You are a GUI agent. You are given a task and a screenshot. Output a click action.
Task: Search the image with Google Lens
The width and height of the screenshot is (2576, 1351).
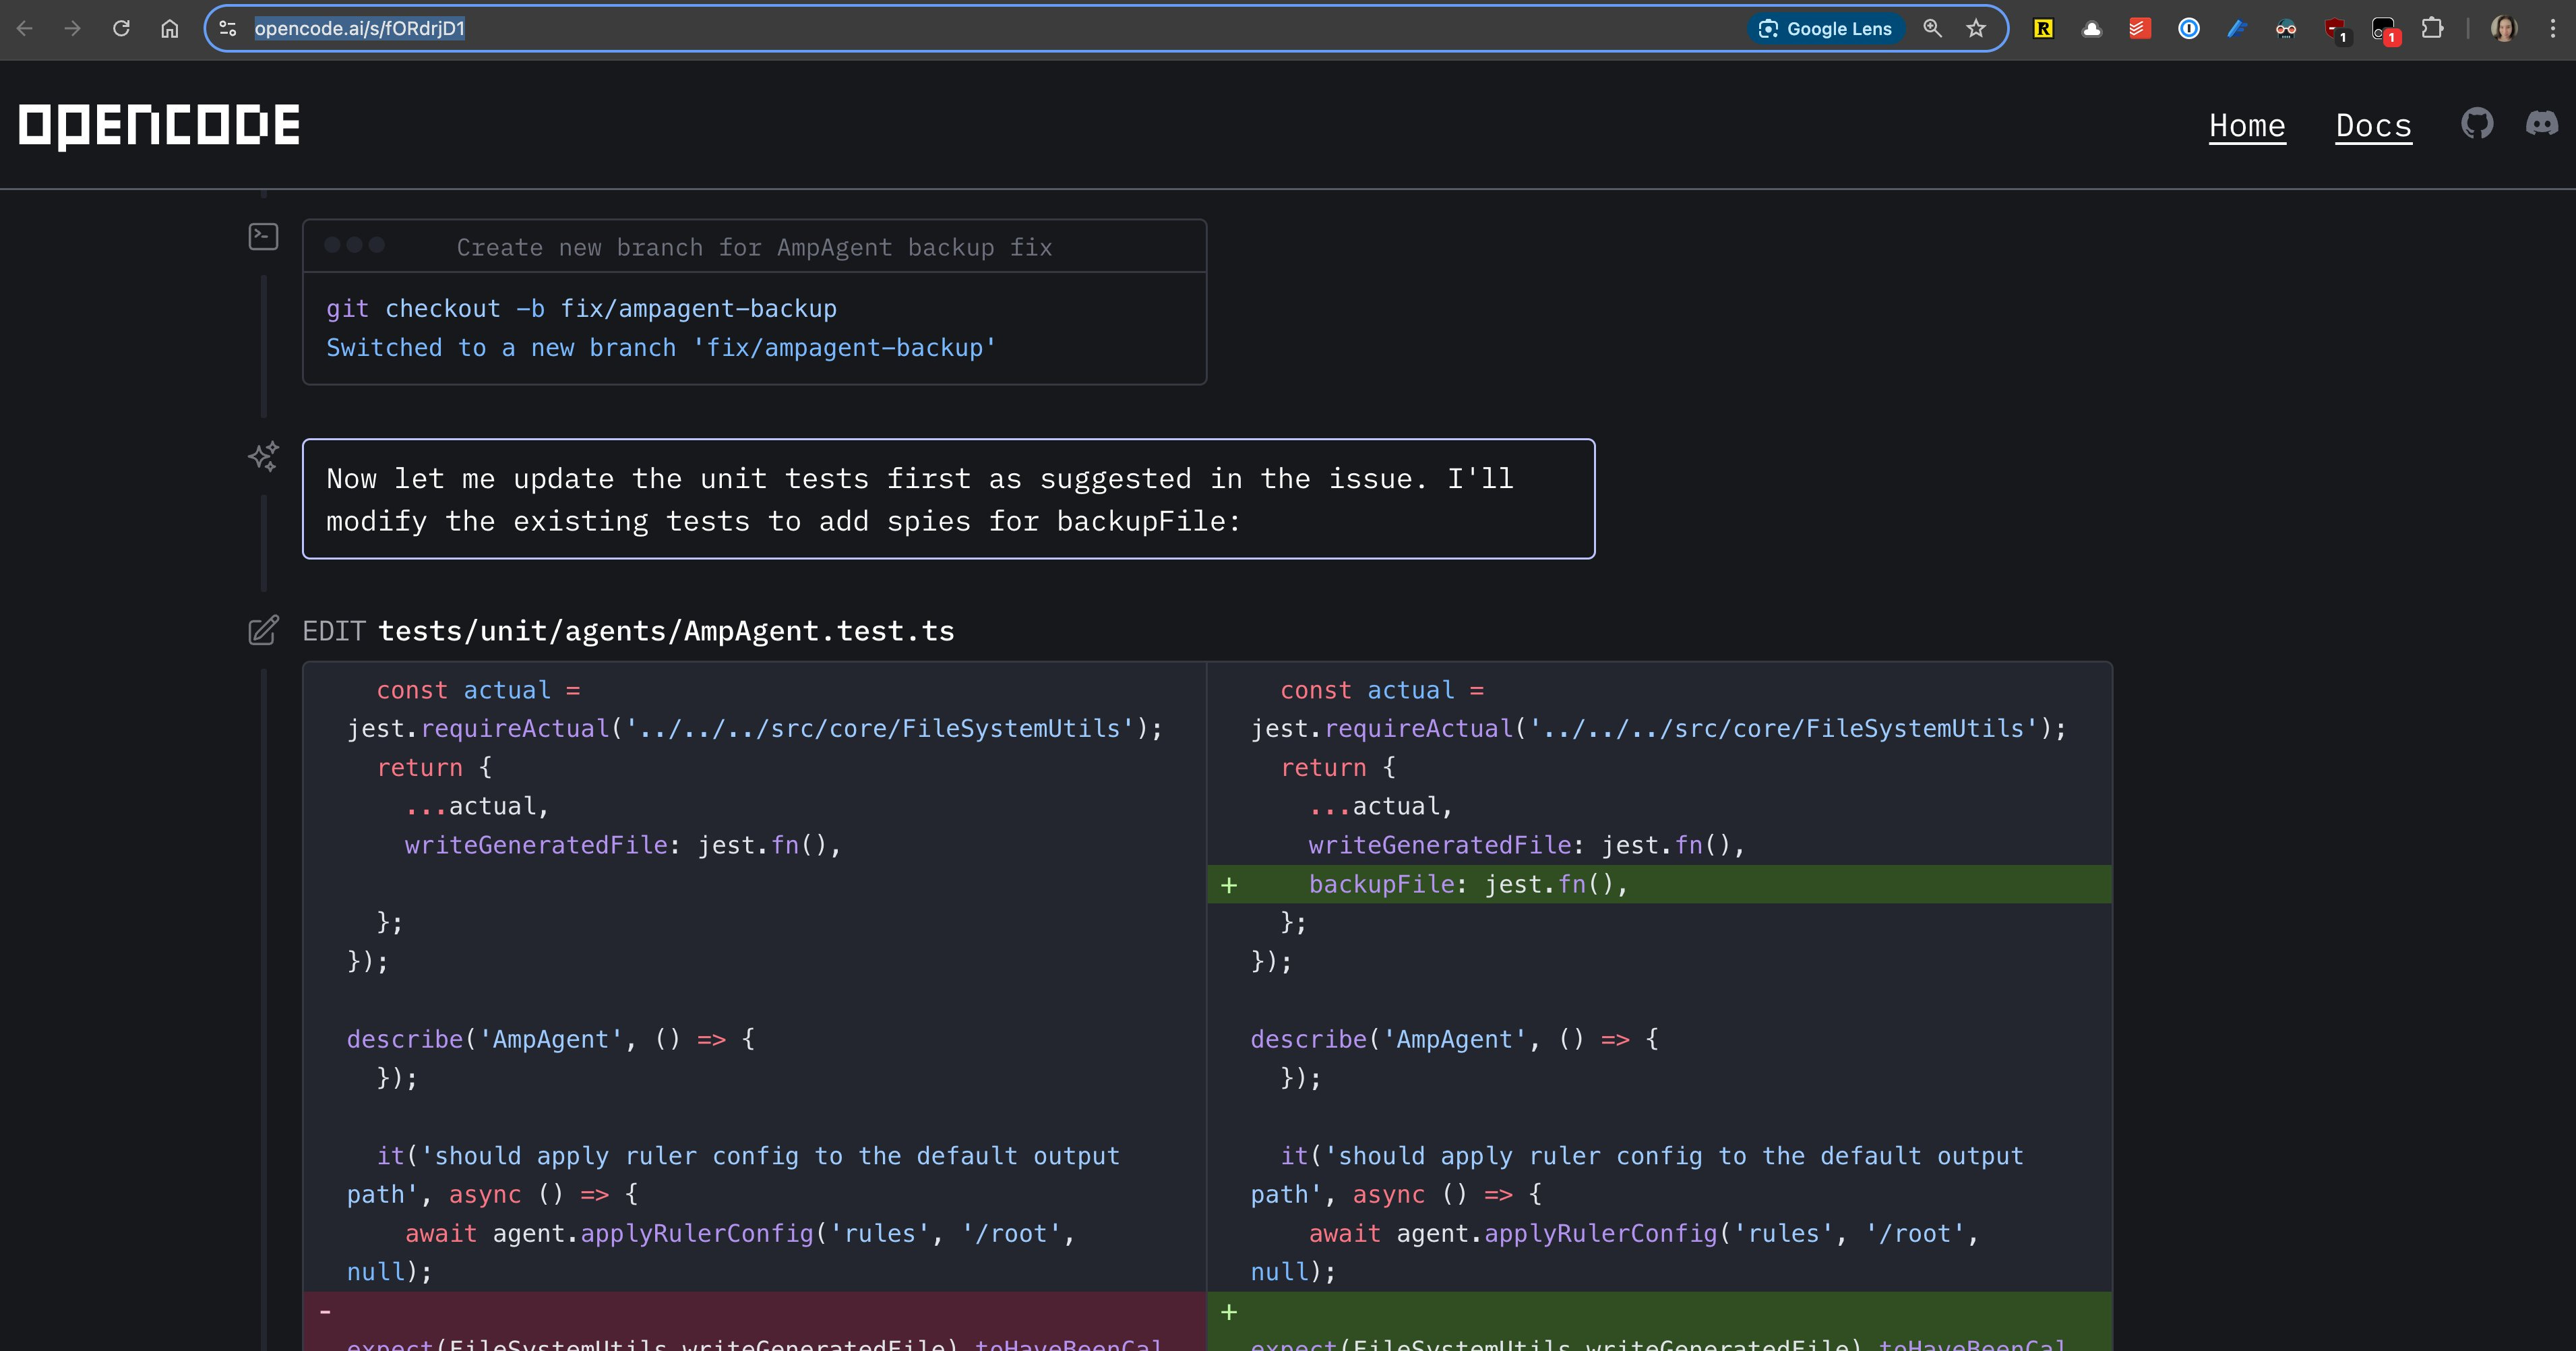pyautogui.click(x=1825, y=29)
